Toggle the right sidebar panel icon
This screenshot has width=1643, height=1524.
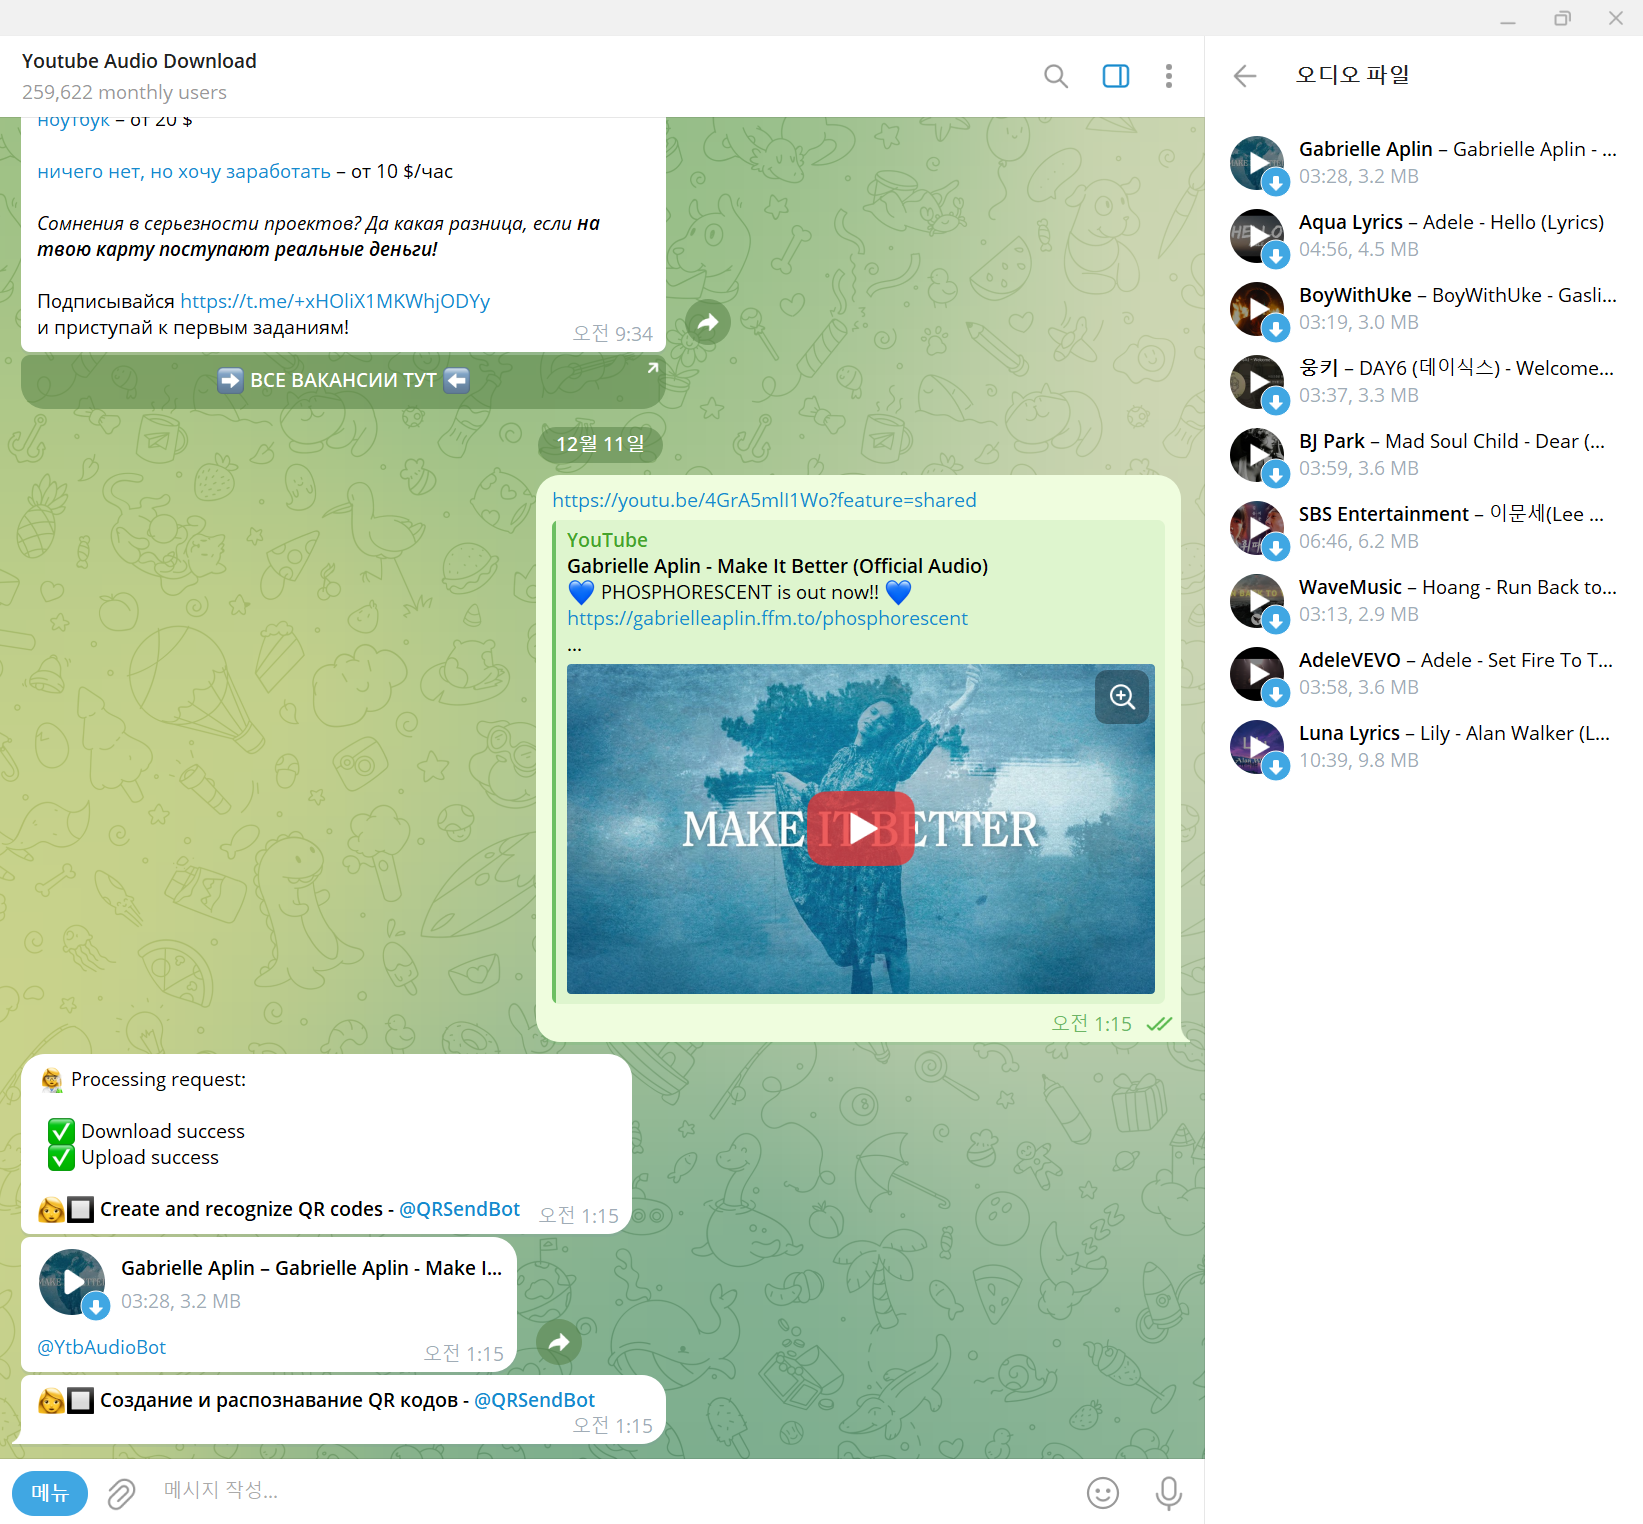tap(1115, 76)
